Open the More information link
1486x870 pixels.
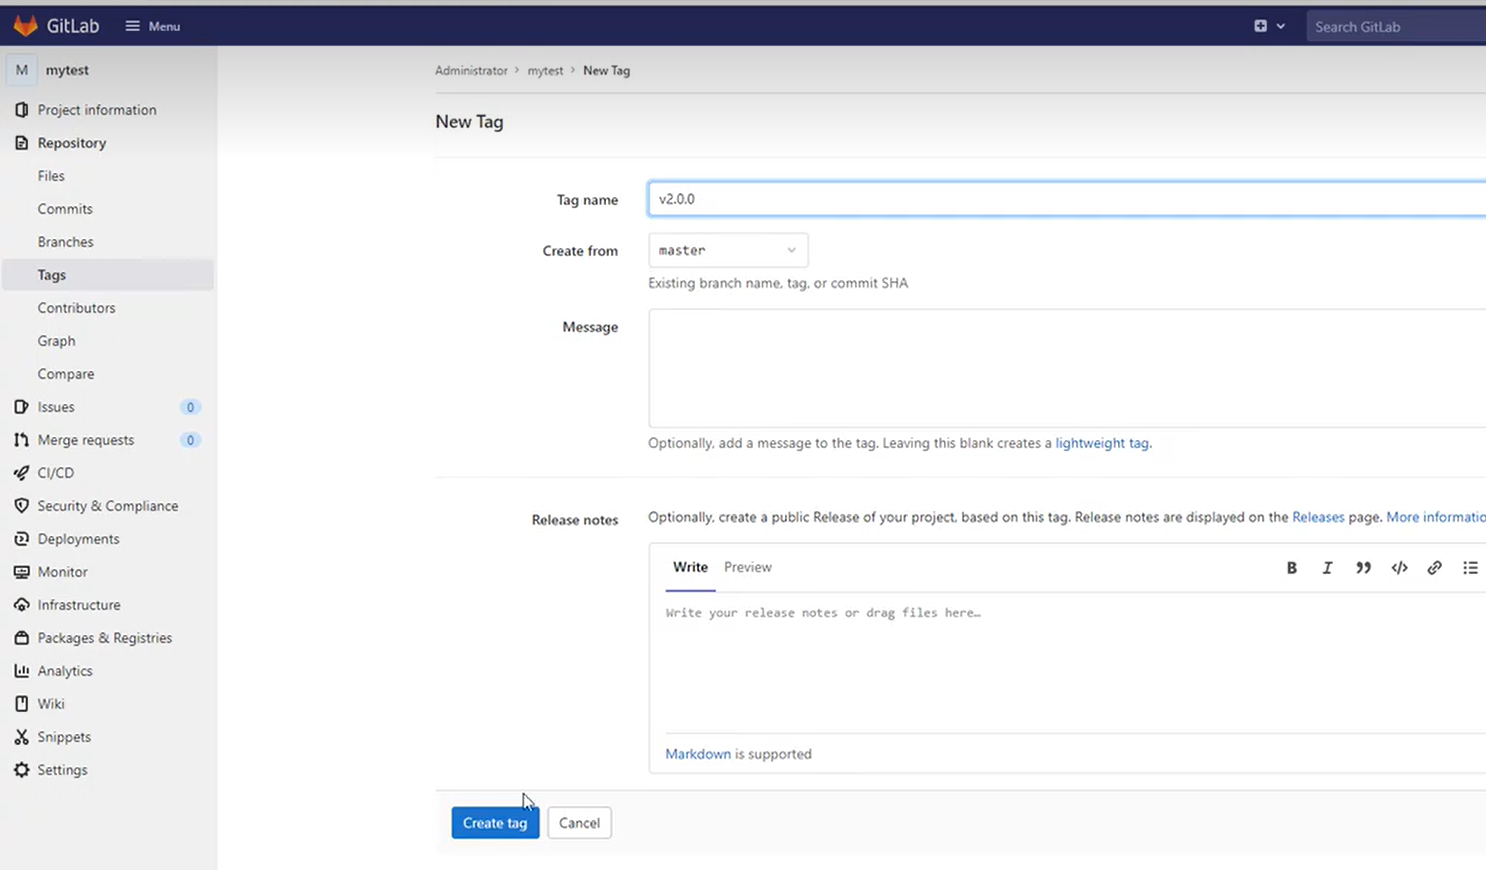click(x=1436, y=517)
